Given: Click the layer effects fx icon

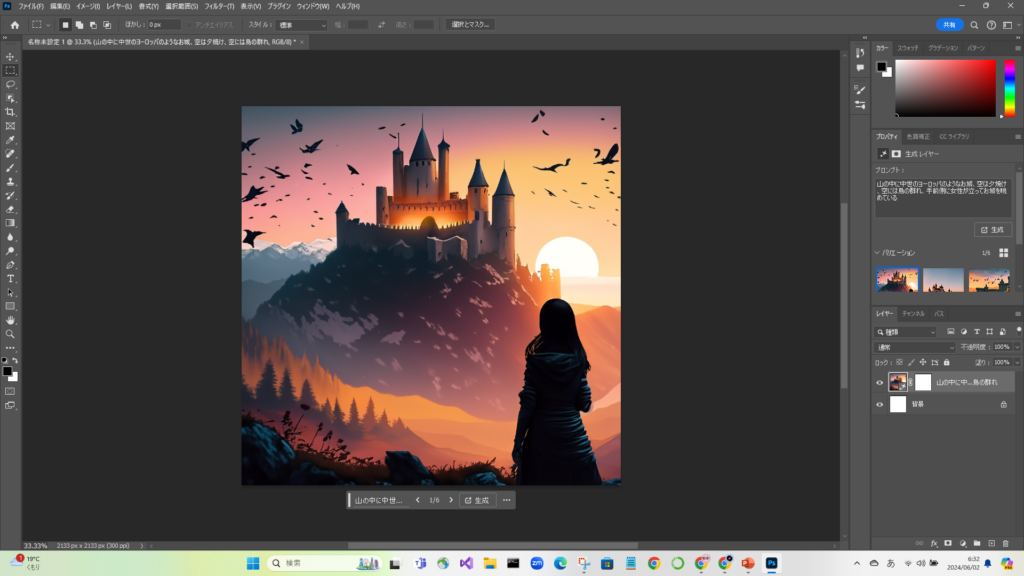Looking at the screenshot, I should pos(933,543).
